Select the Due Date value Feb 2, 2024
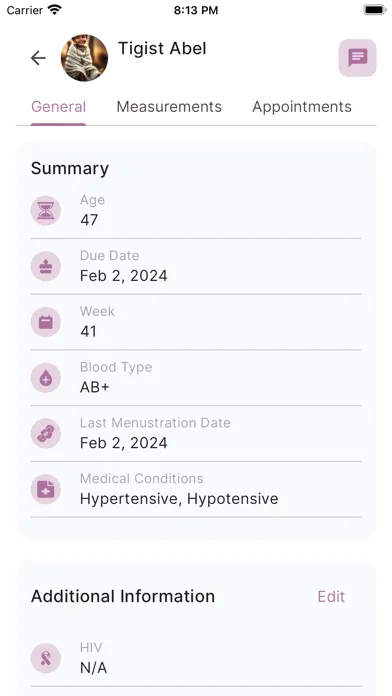The width and height of the screenshot is (392, 696). coord(123,276)
